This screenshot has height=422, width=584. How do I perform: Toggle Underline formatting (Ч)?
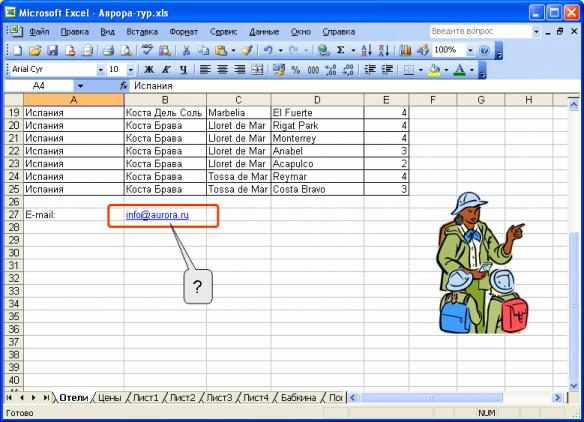183,70
